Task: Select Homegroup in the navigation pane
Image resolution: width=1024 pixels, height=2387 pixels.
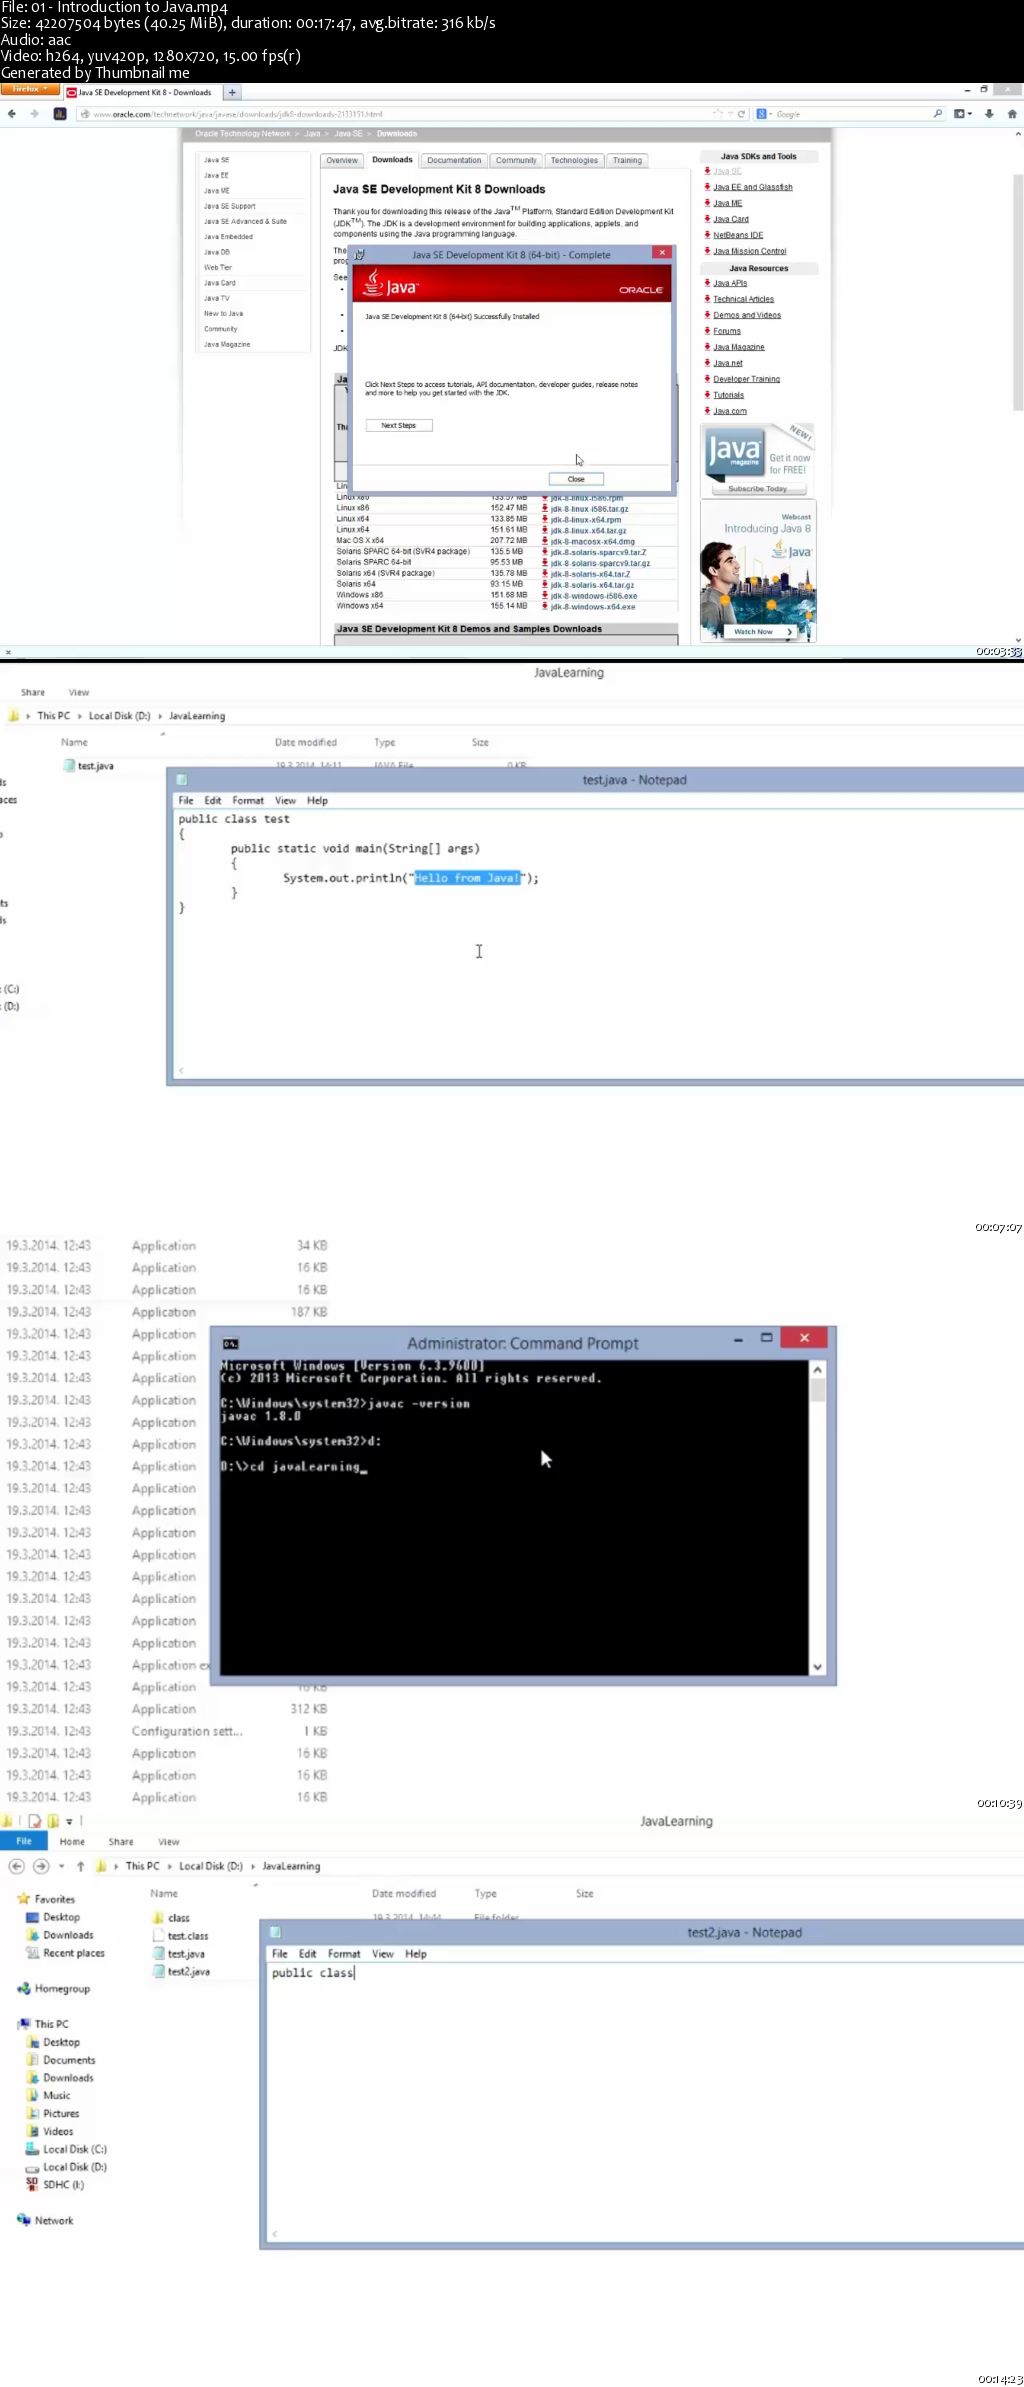Action: (54, 1989)
